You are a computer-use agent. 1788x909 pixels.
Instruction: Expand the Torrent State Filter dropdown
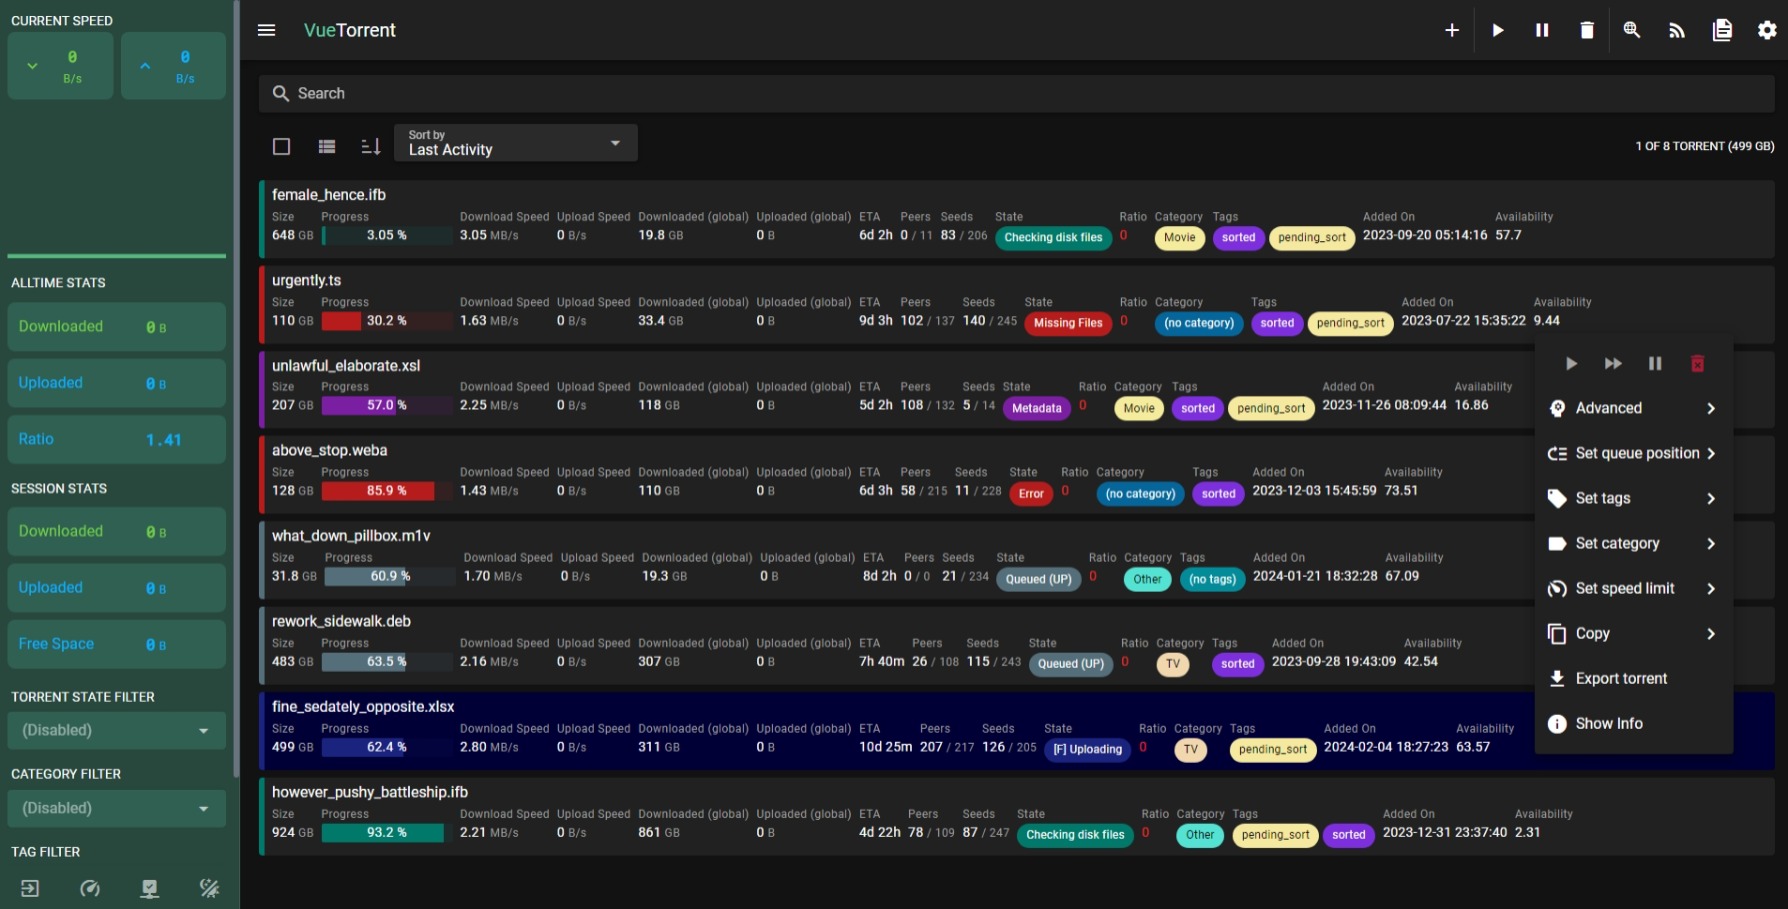[x=116, y=730]
